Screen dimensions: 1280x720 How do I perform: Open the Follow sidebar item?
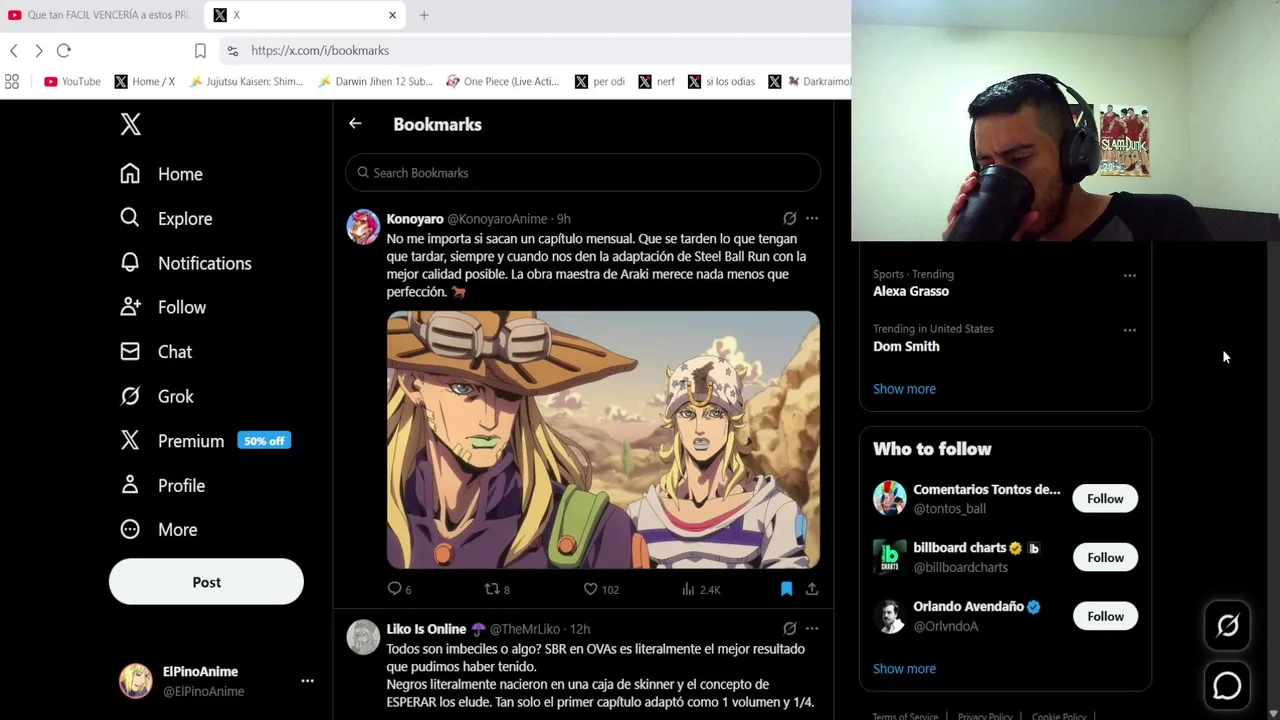[163, 307]
